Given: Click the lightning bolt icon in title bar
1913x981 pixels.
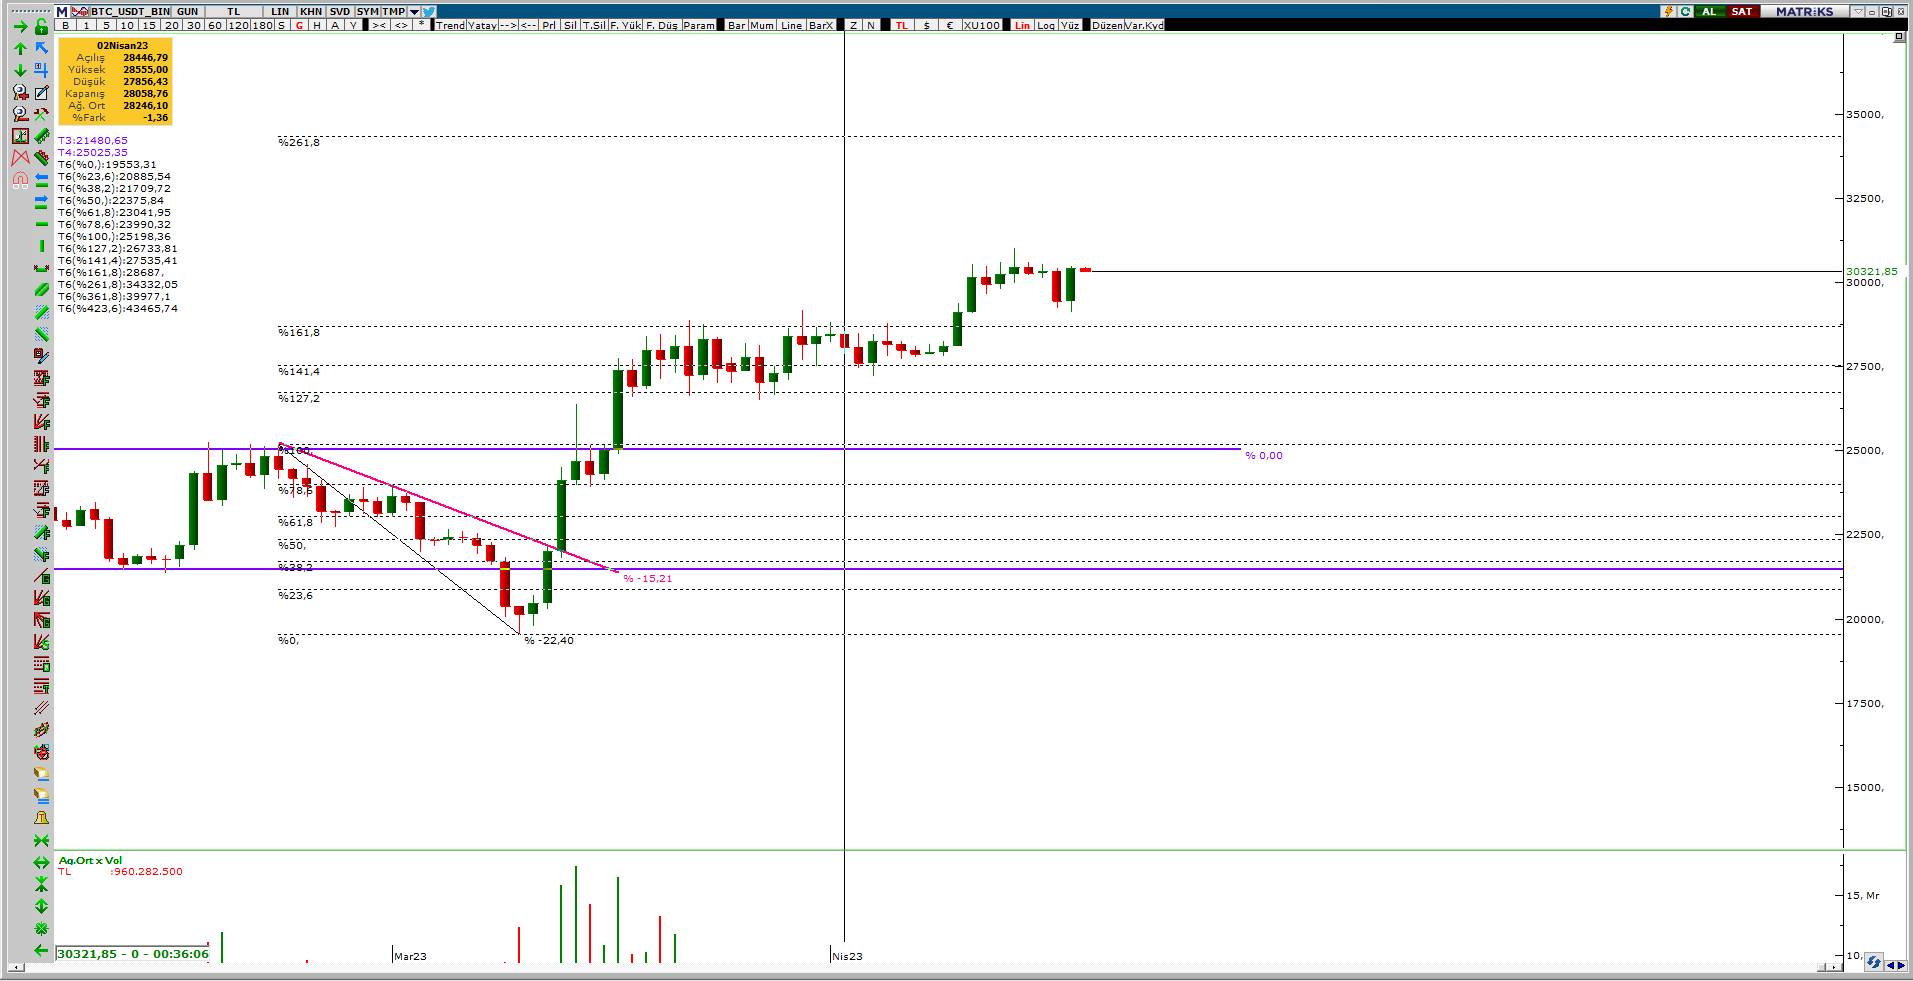Looking at the screenshot, I should click(x=1668, y=12).
